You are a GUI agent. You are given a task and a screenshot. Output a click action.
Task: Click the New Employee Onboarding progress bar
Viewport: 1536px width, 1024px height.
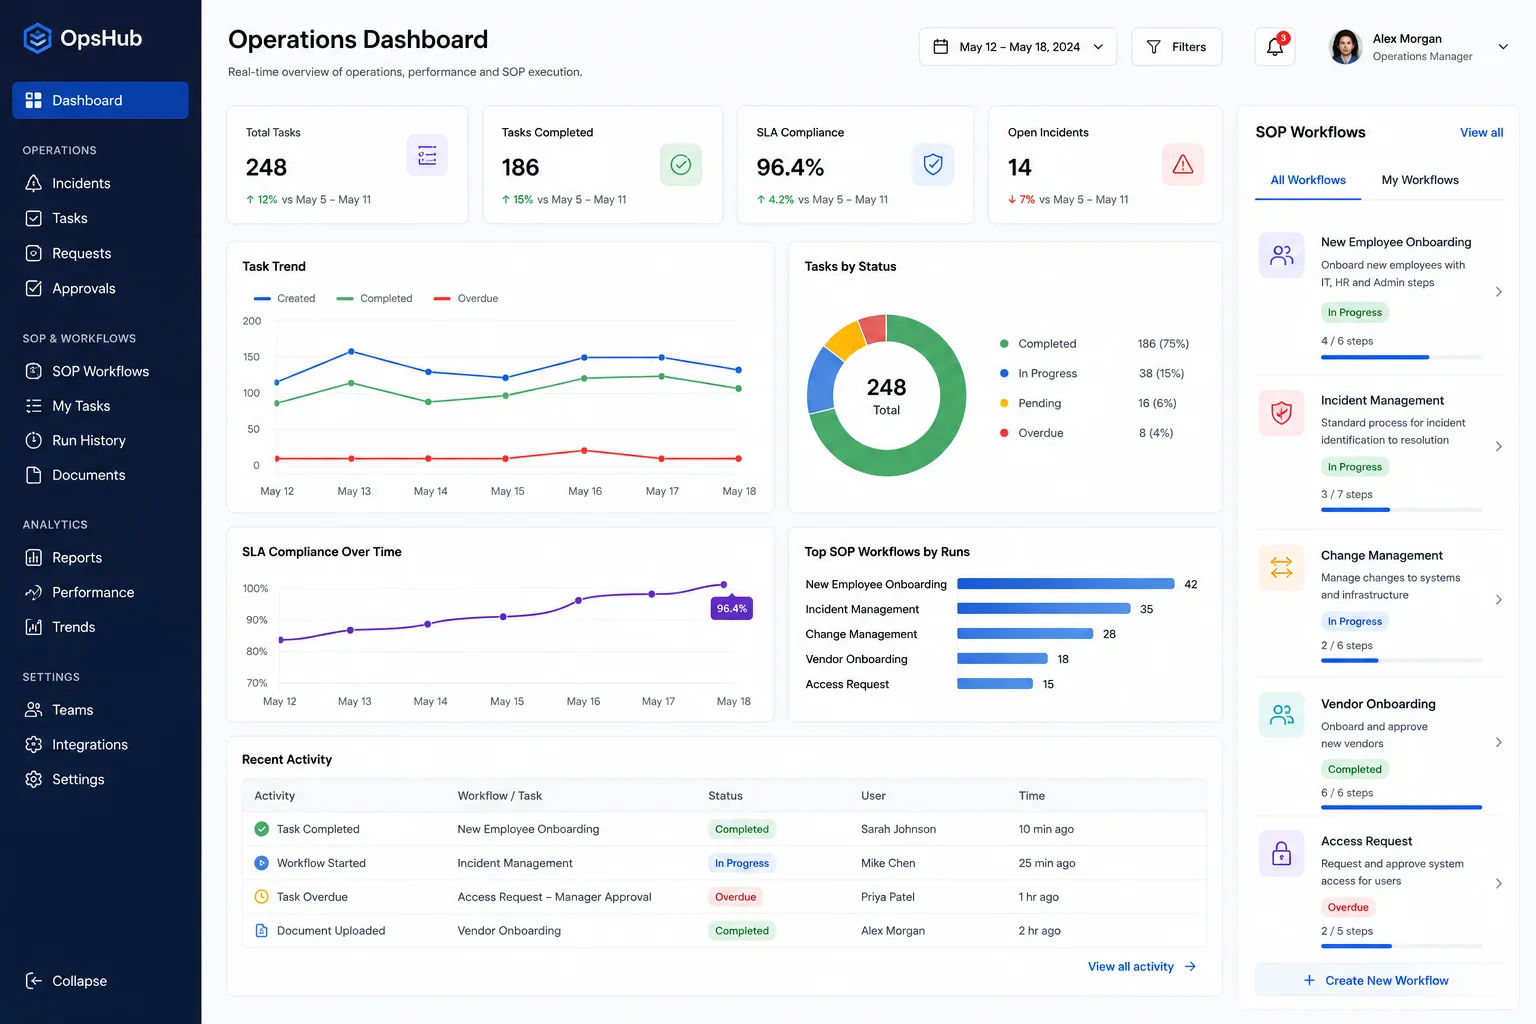coord(1401,357)
